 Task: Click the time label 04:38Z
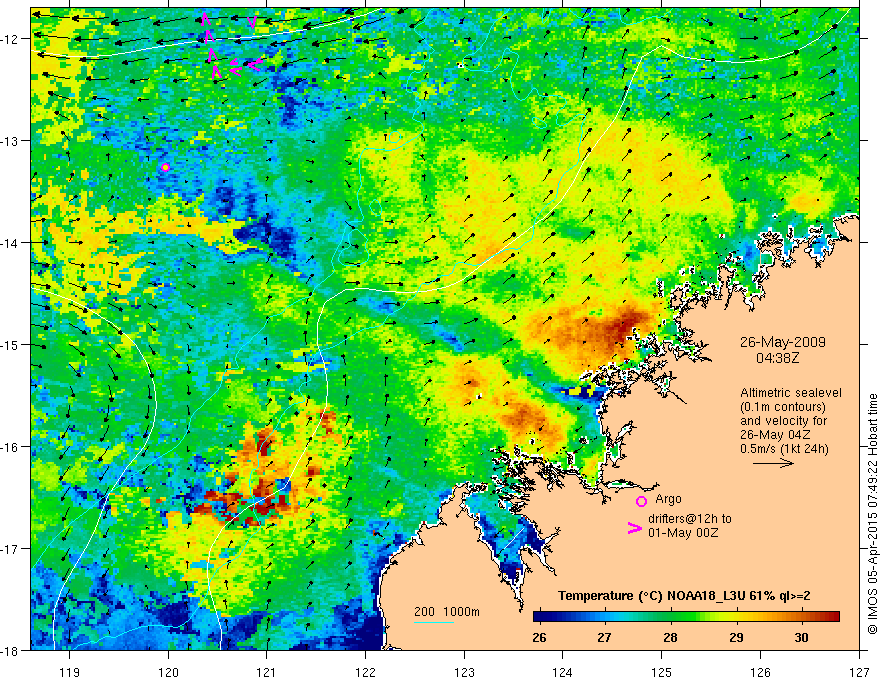coord(777,357)
